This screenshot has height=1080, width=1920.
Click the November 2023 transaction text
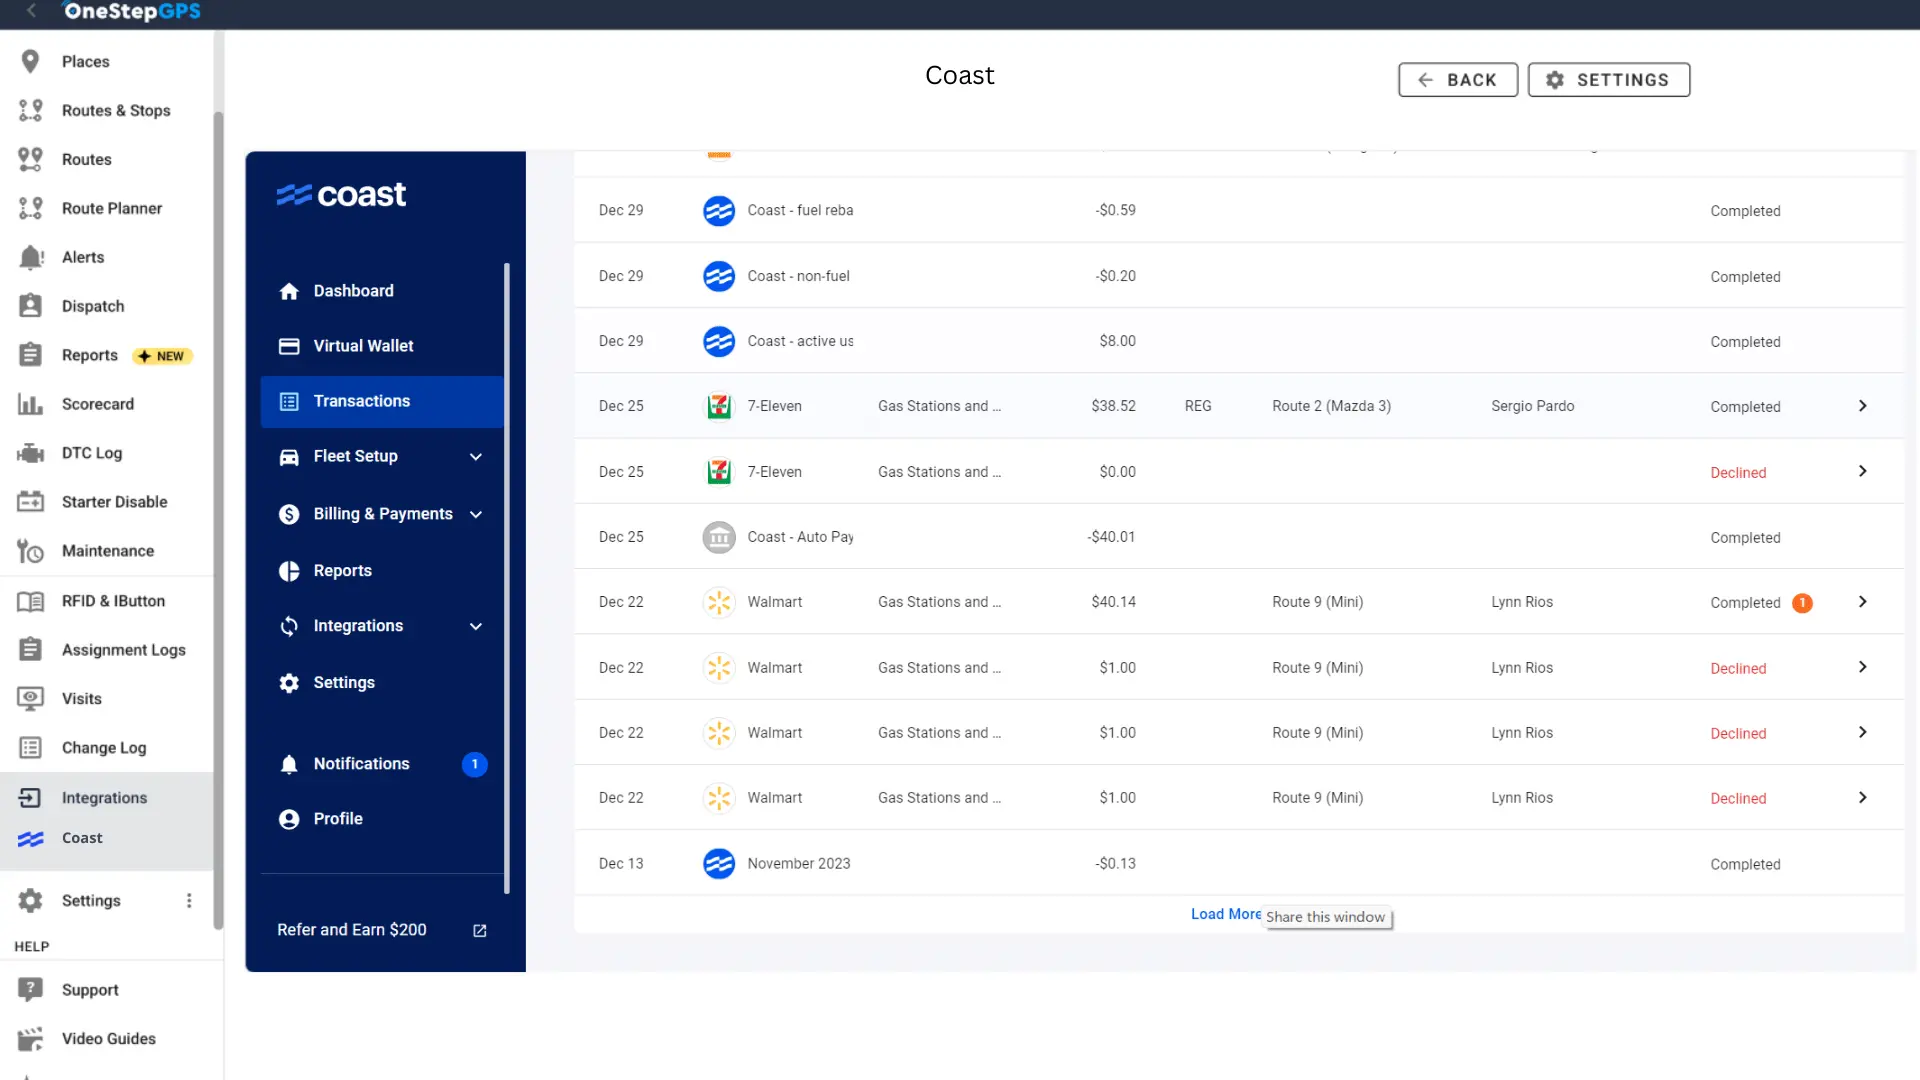[x=799, y=864]
